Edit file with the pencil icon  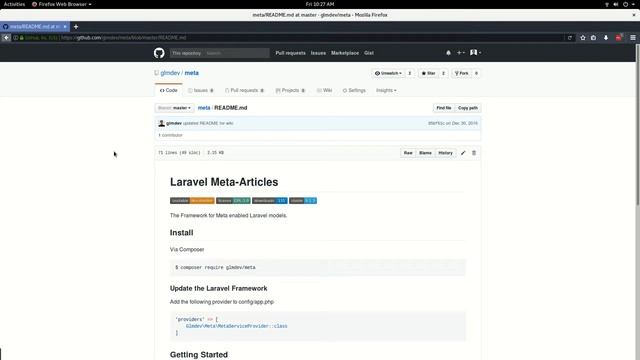pyautogui.click(x=463, y=153)
